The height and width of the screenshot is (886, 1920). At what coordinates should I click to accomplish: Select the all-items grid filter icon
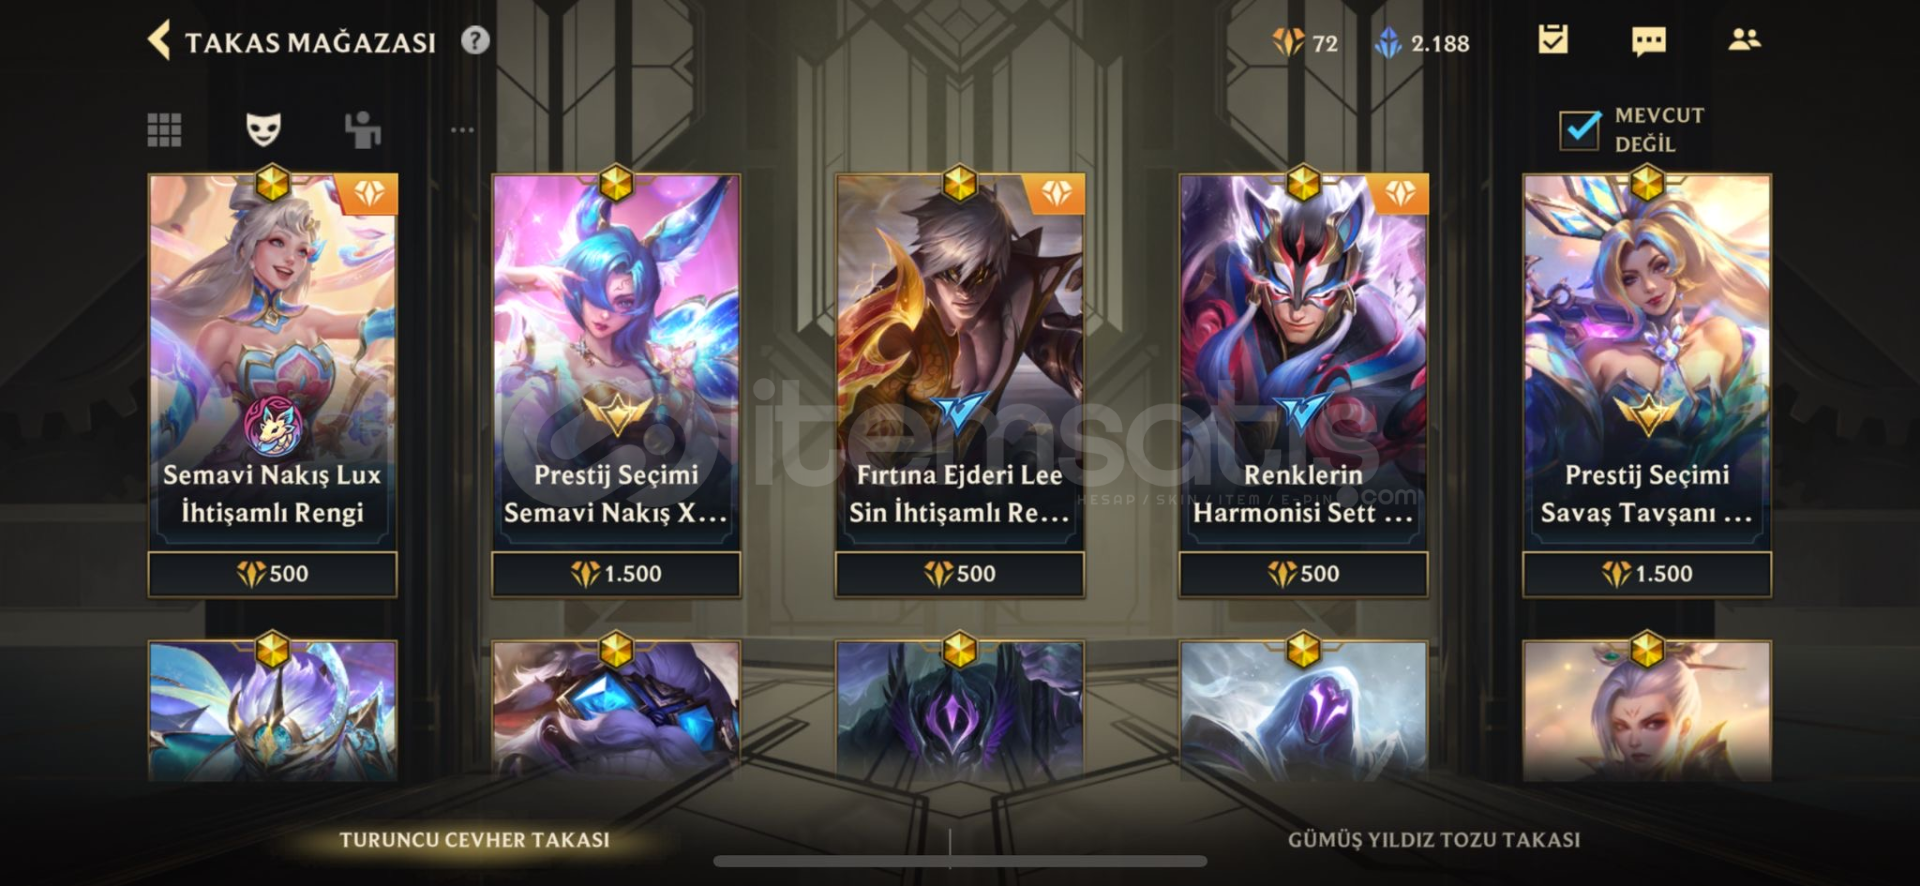coord(164,129)
